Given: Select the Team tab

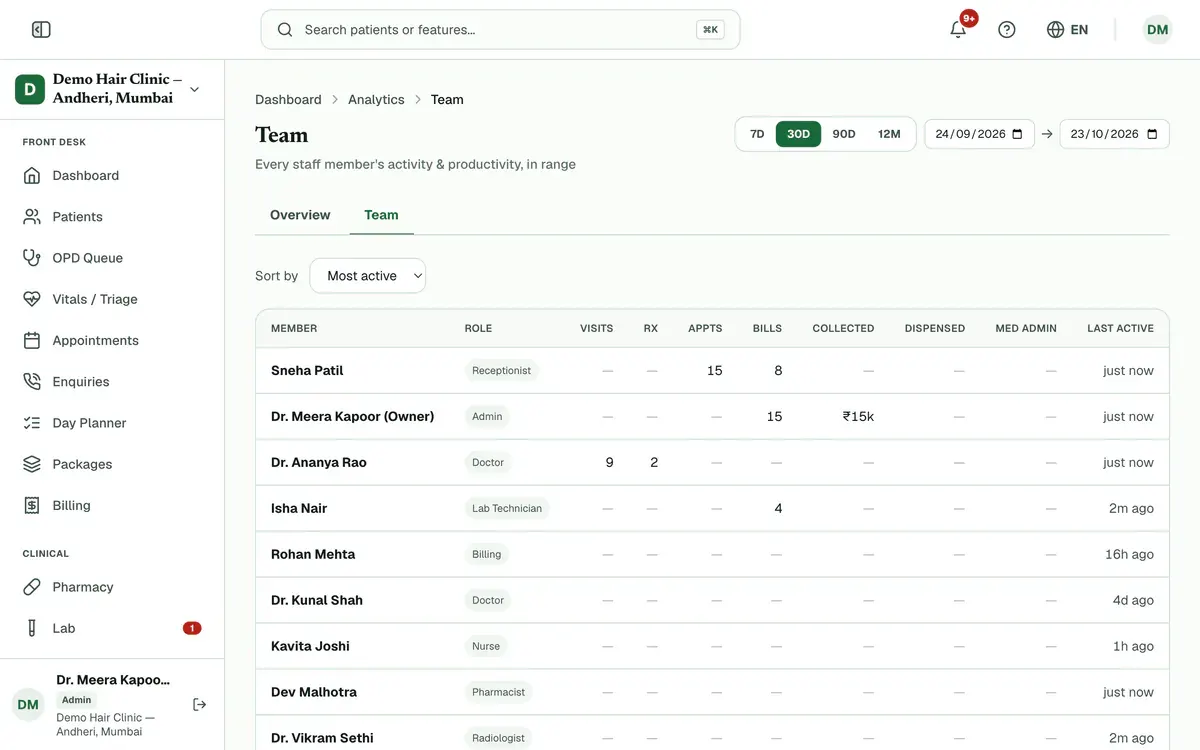Looking at the screenshot, I should (x=381, y=215).
